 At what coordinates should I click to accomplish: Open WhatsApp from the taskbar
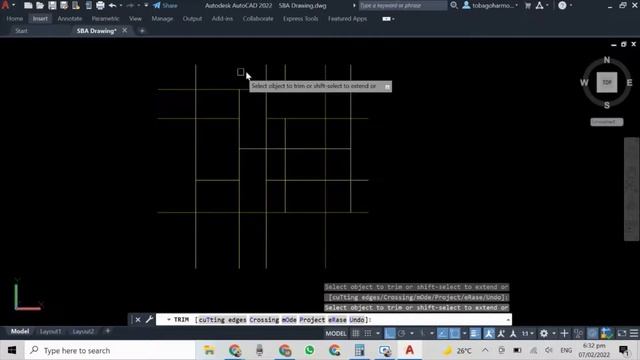coord(309,350)
